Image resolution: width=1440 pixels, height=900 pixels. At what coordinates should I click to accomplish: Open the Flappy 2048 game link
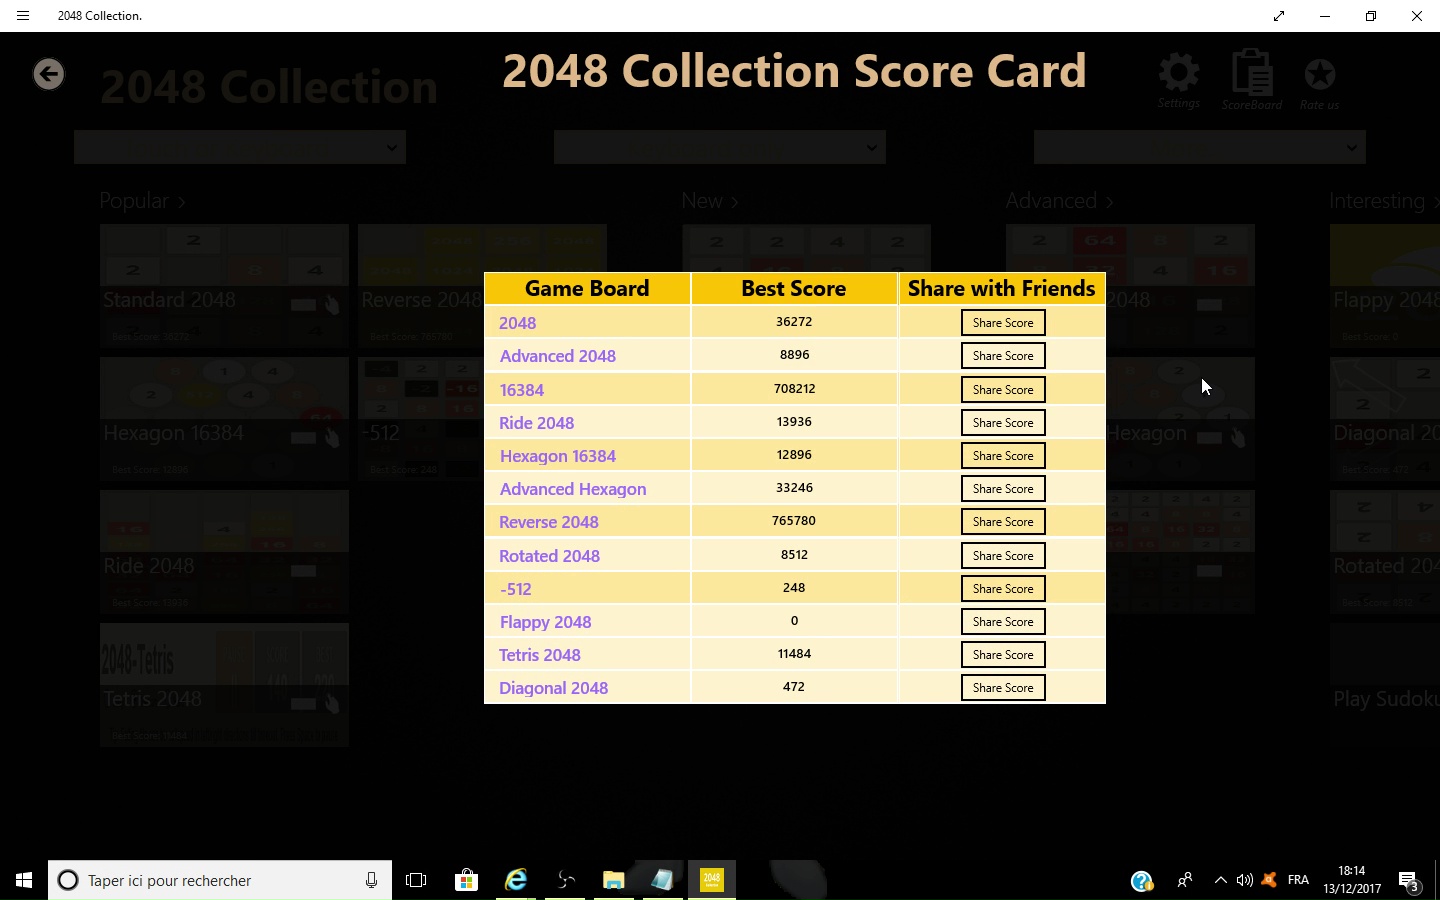click(x=545, y=622)
